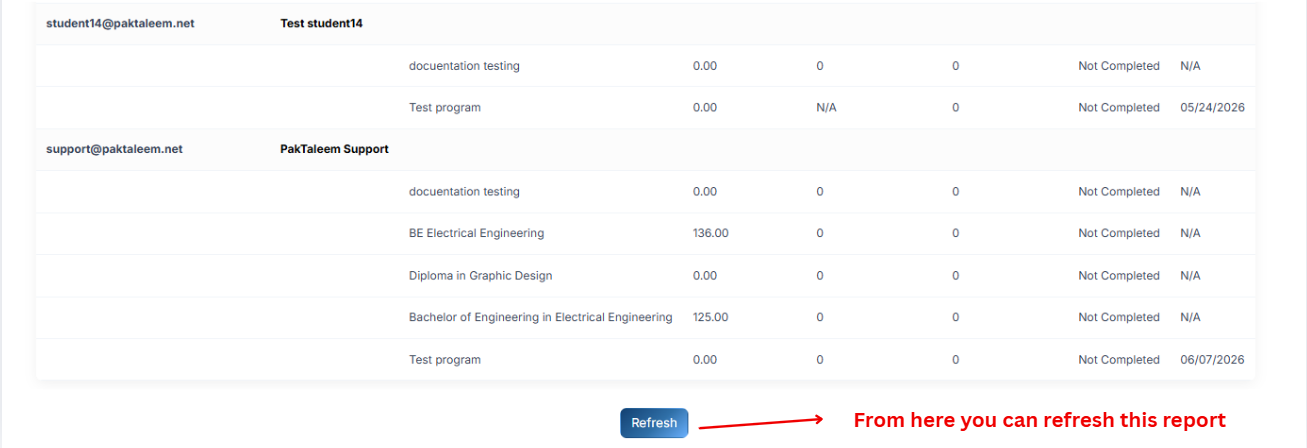1307x448 pixels.
Task: Click the 136.00 value
Action: tap(710, 233)
